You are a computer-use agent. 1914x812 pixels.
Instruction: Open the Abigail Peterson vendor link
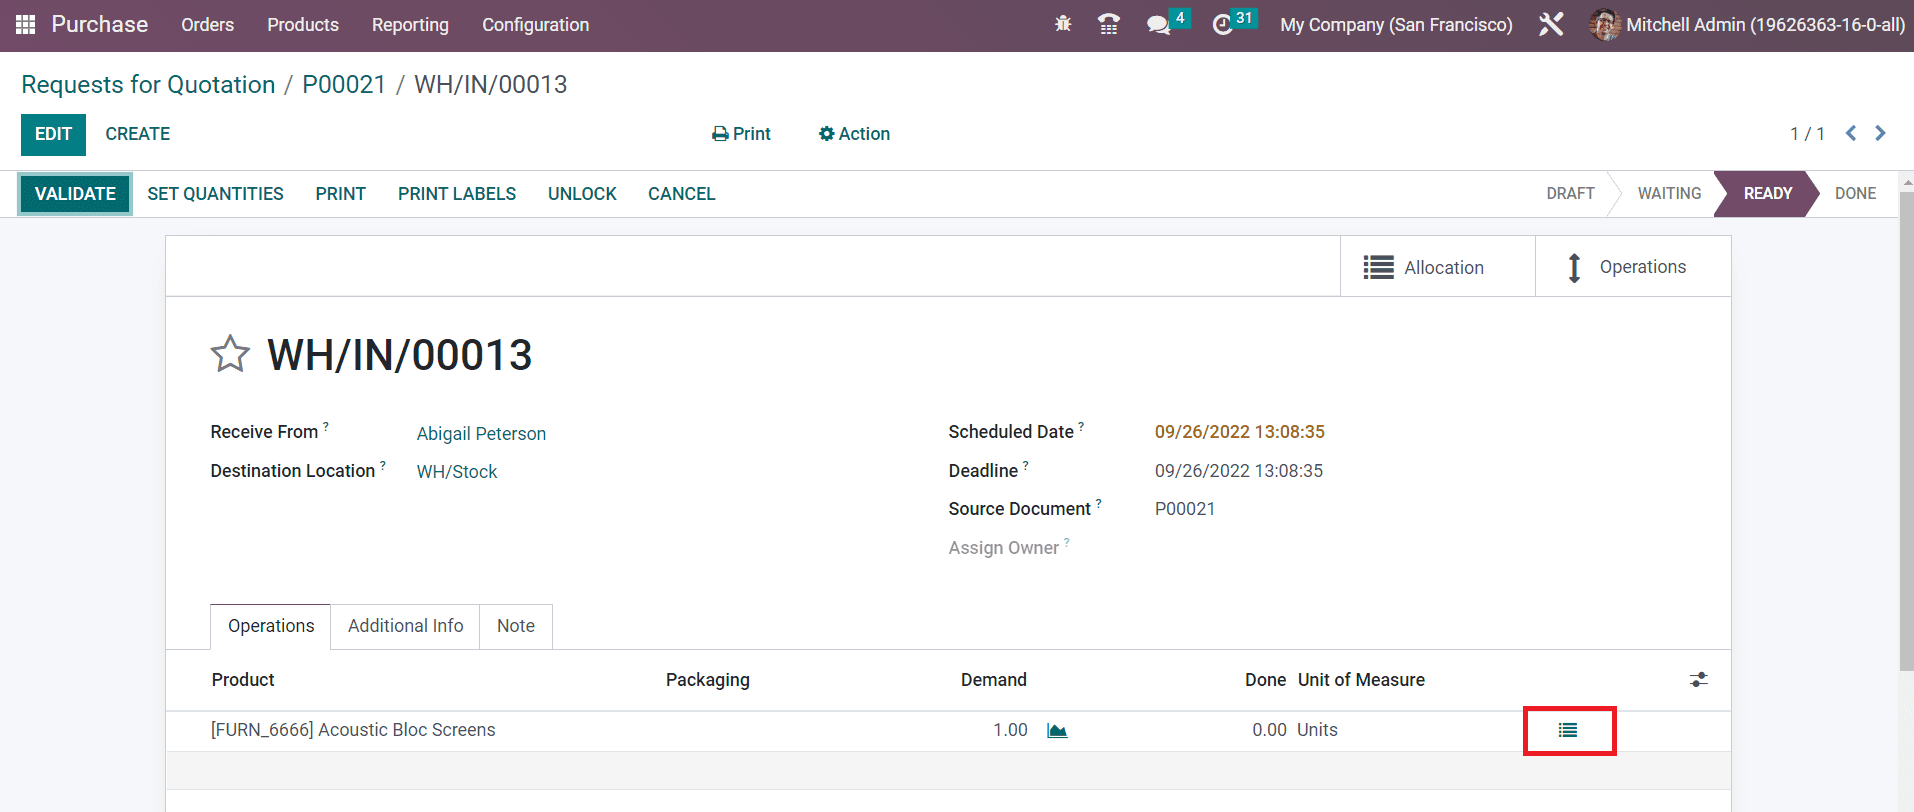(x=481, y=434)
